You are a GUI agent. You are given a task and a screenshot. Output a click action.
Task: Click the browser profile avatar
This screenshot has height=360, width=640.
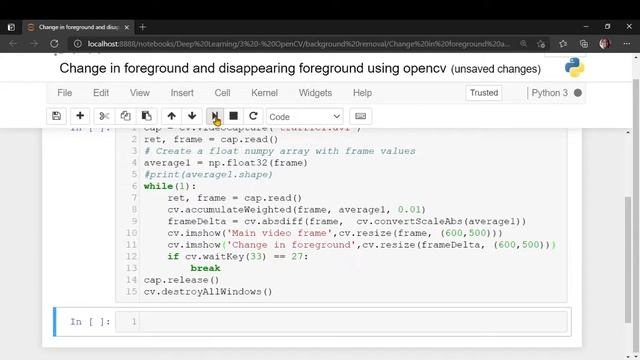pos(605,44)
